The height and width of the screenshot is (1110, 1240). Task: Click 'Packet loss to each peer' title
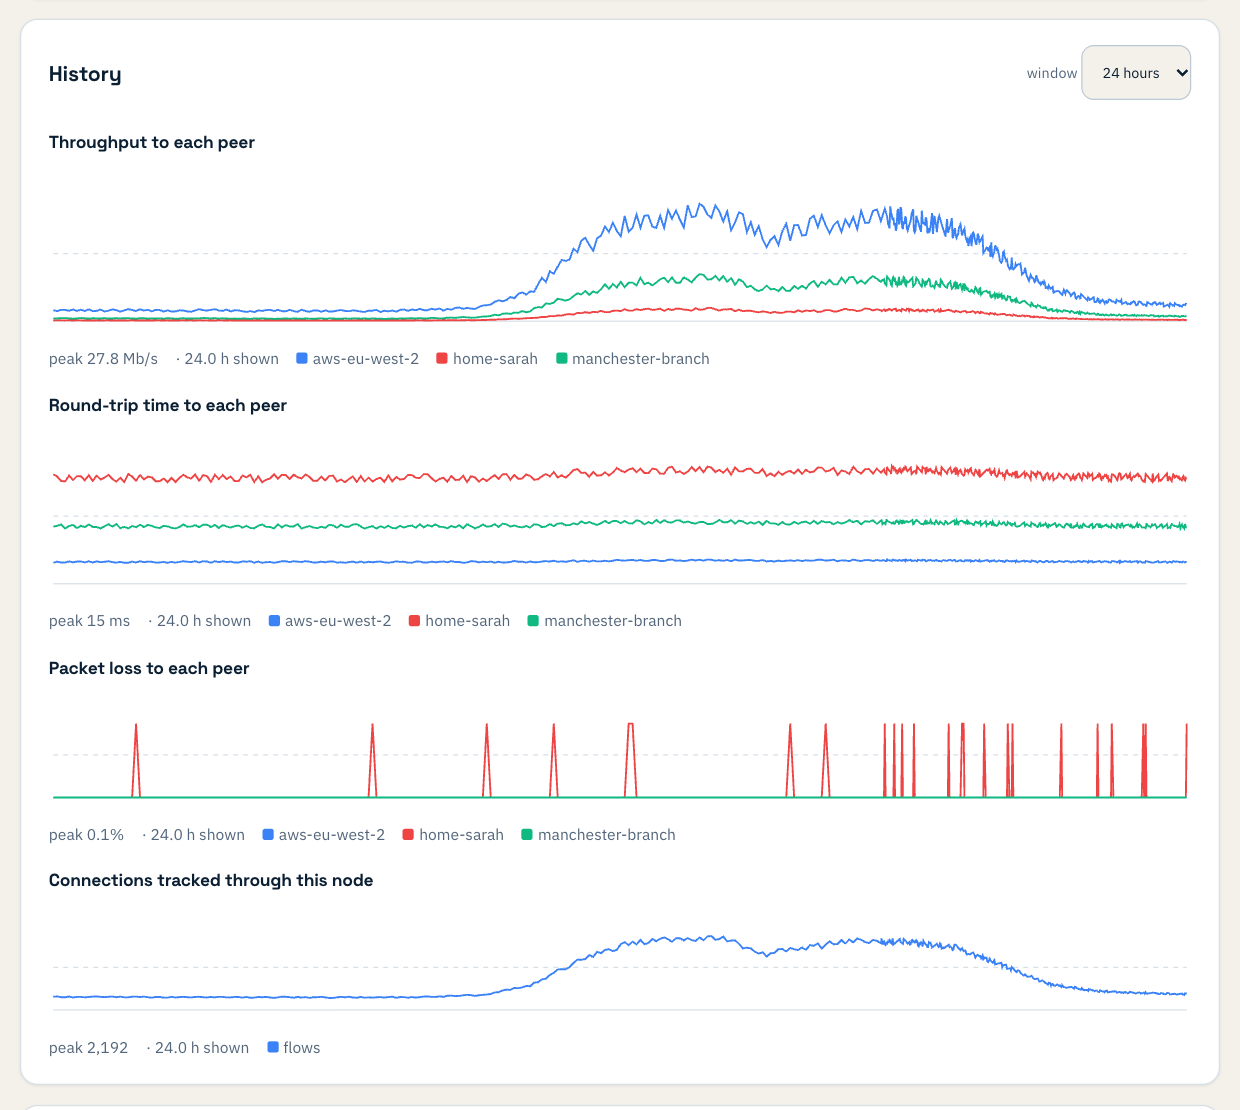(x=149, y=668)
